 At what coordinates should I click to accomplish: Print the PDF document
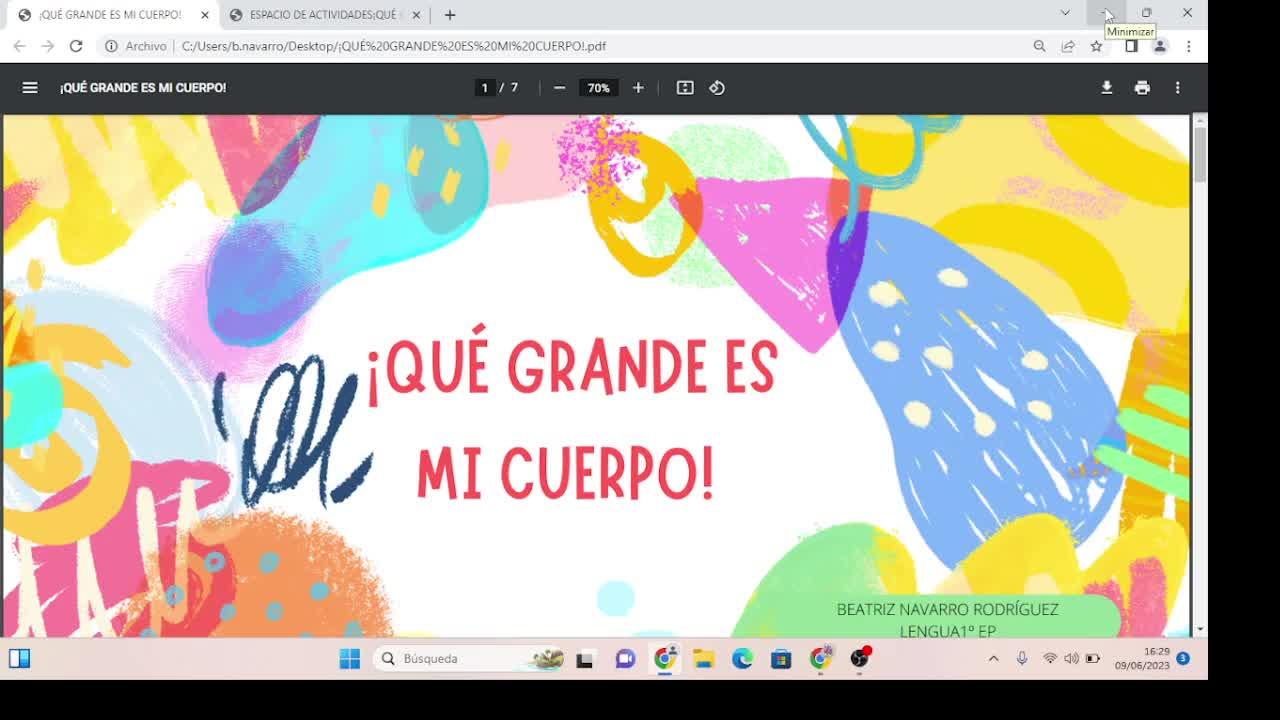coord(1142,88)
